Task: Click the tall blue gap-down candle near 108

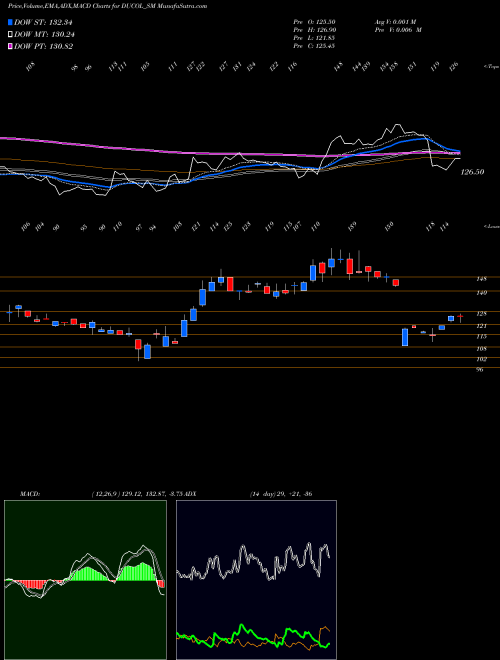Action: 405,337
